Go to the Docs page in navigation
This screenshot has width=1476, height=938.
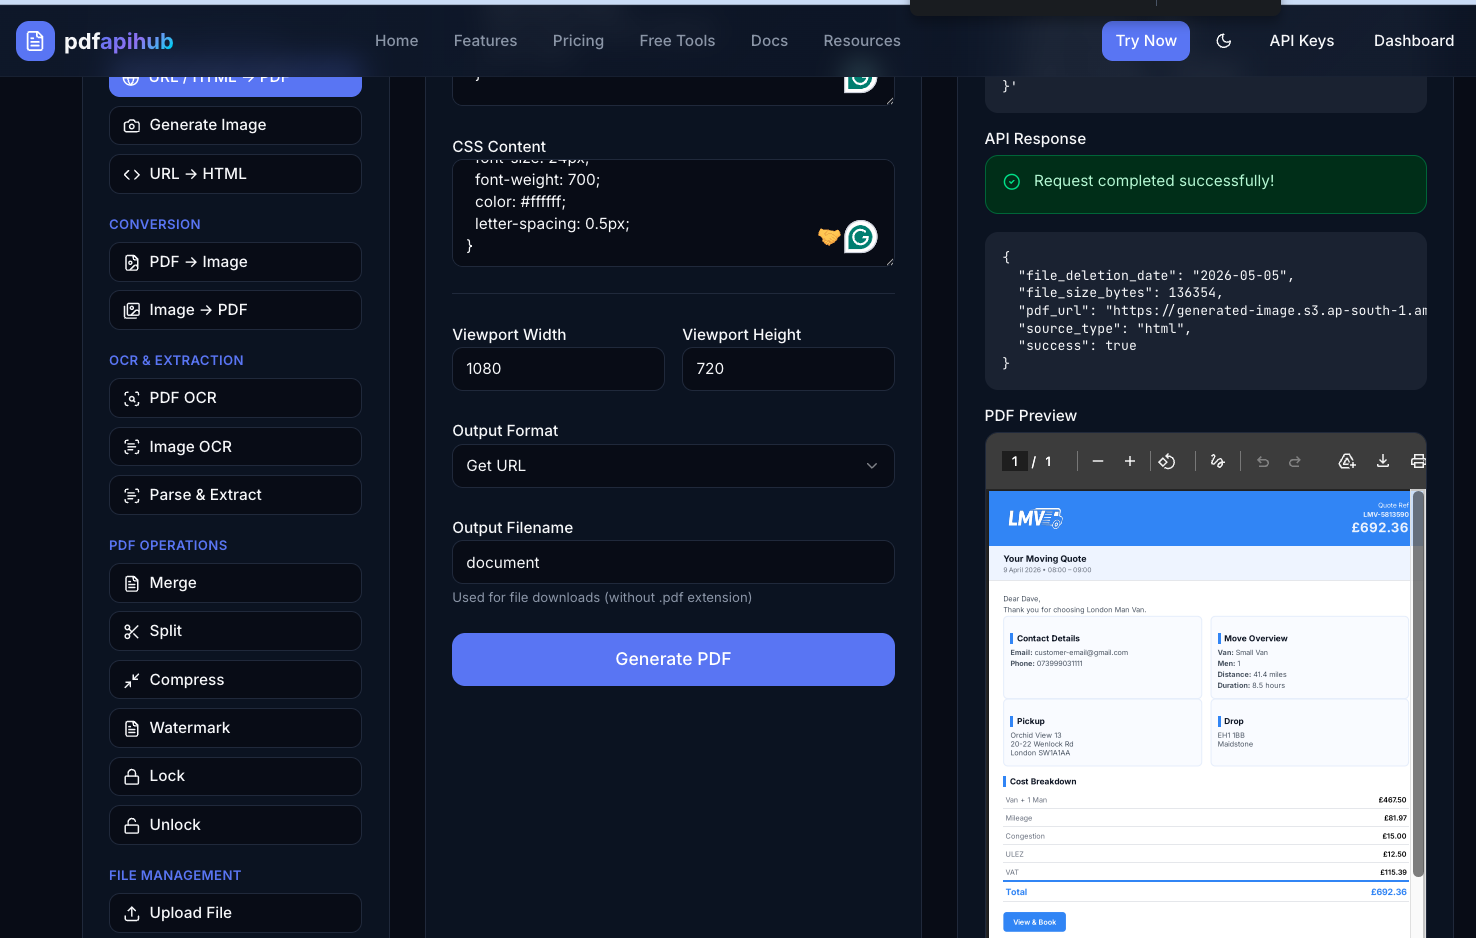[x=769, y=41]
